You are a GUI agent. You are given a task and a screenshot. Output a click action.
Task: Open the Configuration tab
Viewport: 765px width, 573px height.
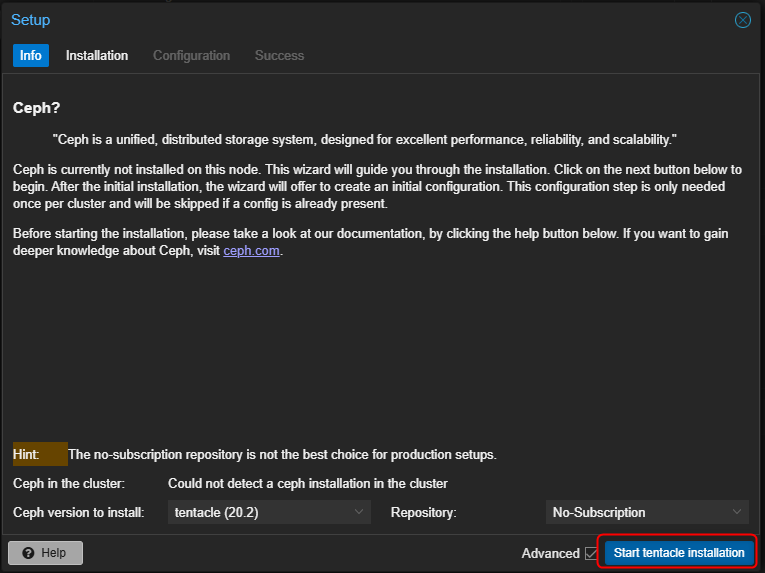[x=191, y=55]
